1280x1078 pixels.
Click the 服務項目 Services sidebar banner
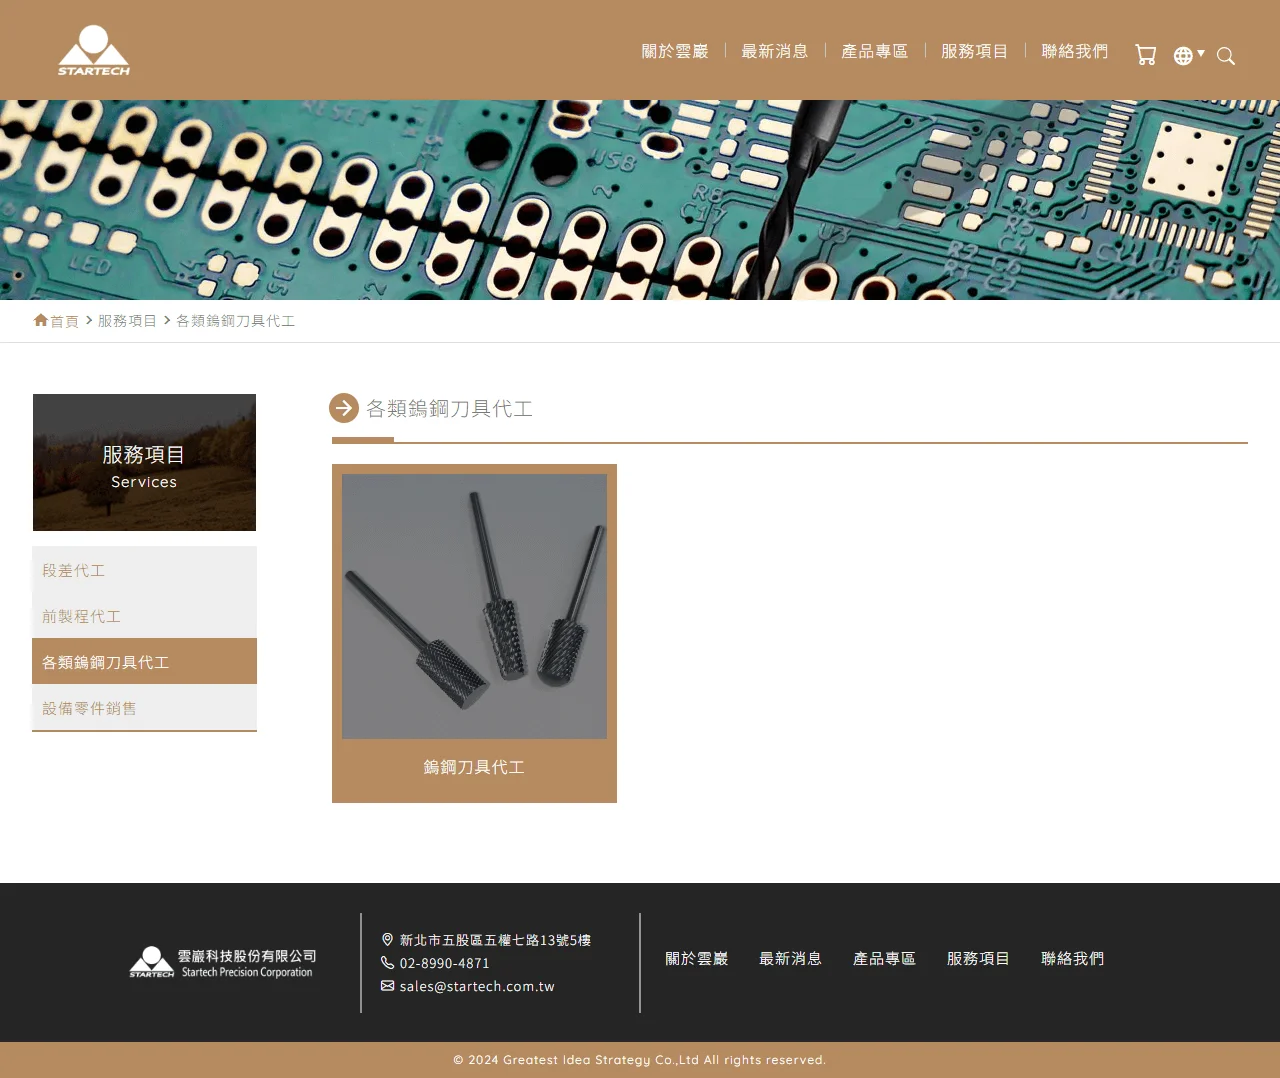coord(144,462)
